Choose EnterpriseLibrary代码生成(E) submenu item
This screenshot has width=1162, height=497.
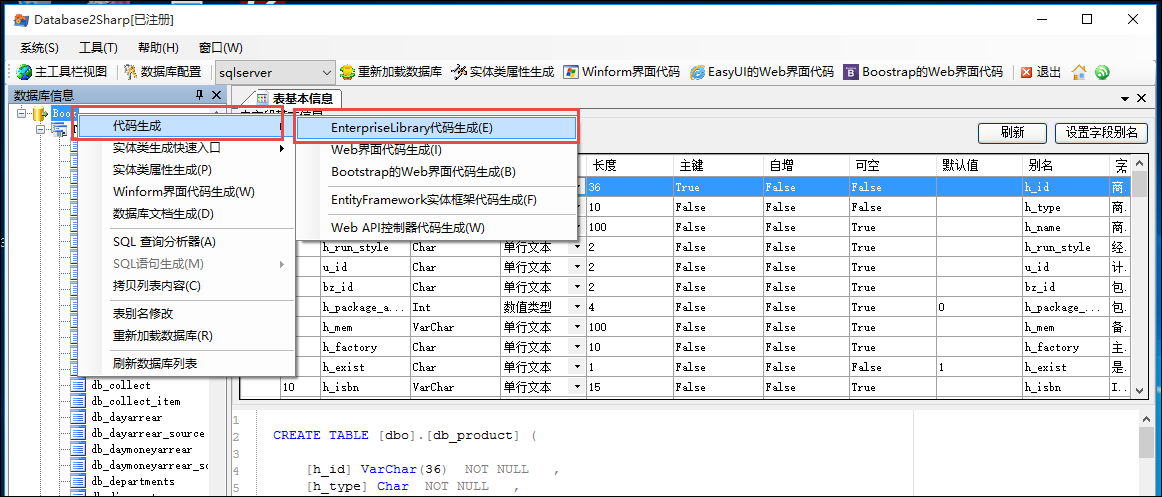436,127
